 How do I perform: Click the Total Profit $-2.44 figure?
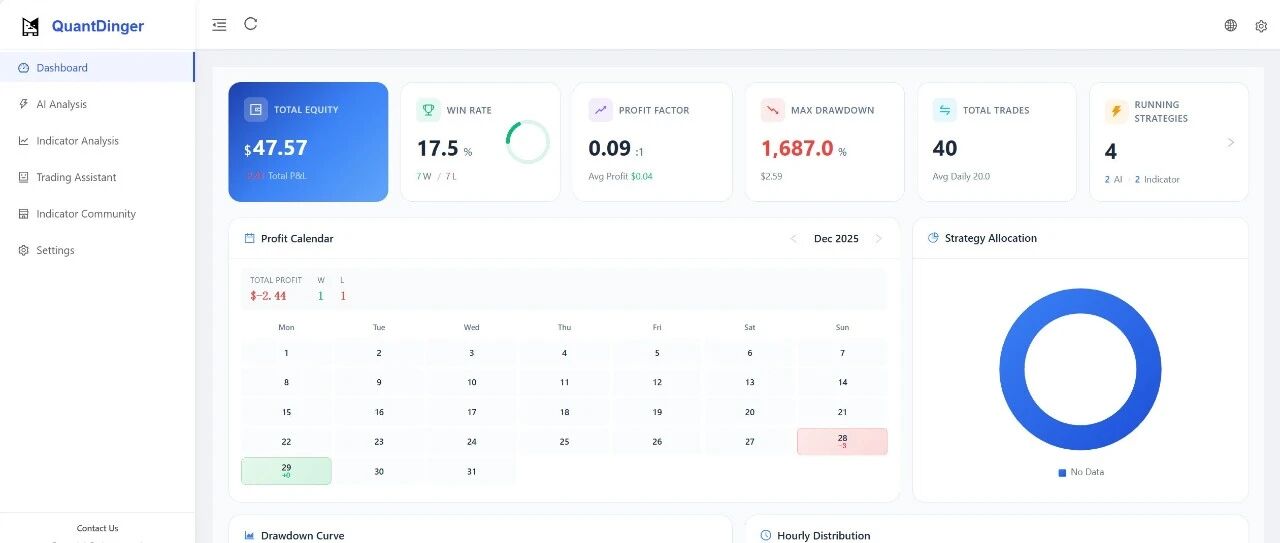click(268, 296)
